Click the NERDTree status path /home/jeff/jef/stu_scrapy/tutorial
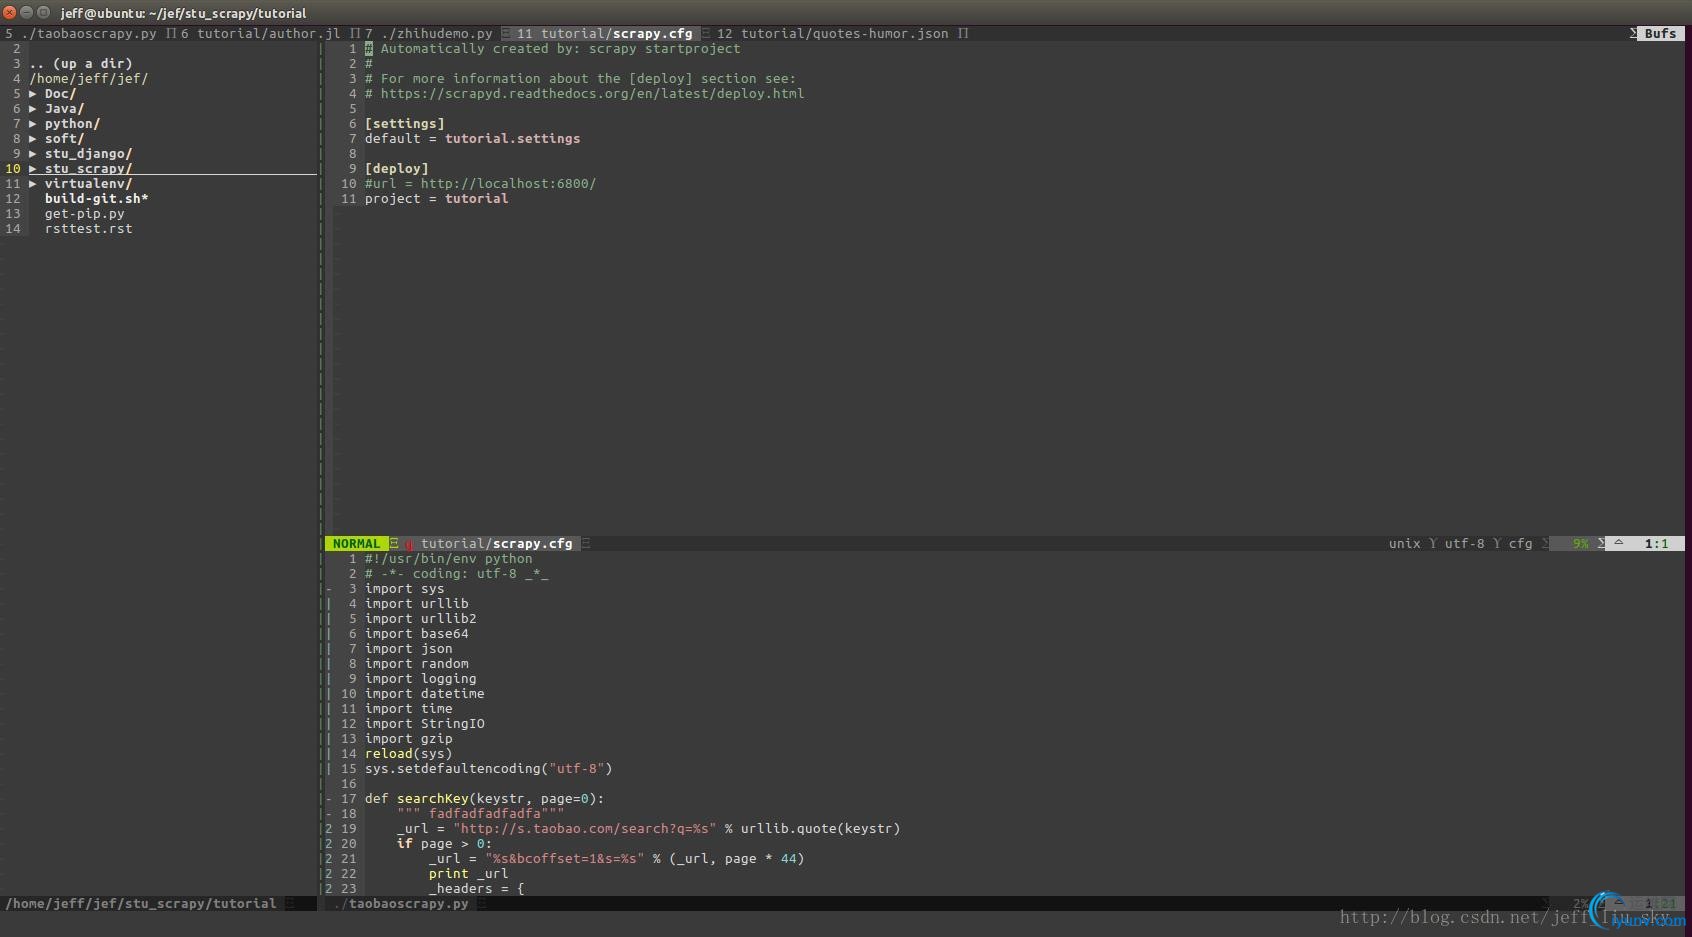 click(x=141, y=904)
